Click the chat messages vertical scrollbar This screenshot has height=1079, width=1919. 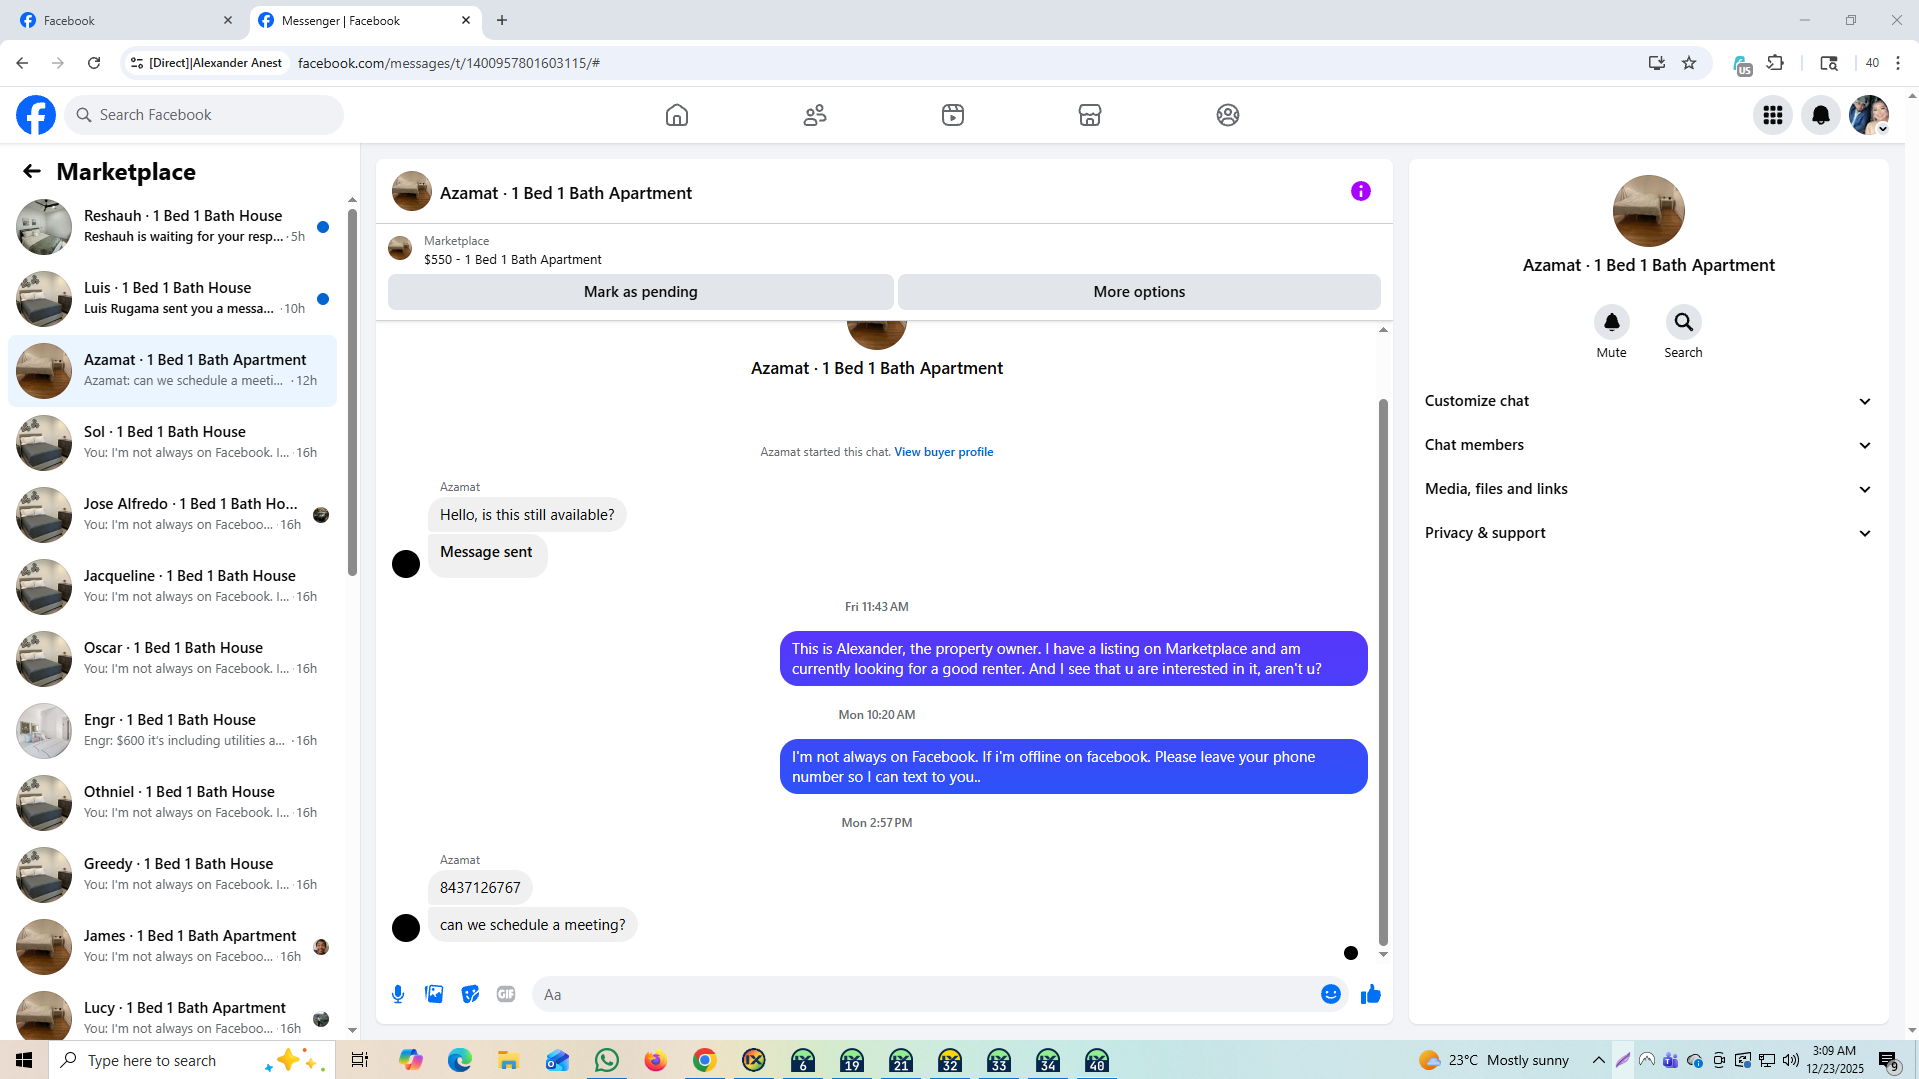click(x=1383, y=672)
